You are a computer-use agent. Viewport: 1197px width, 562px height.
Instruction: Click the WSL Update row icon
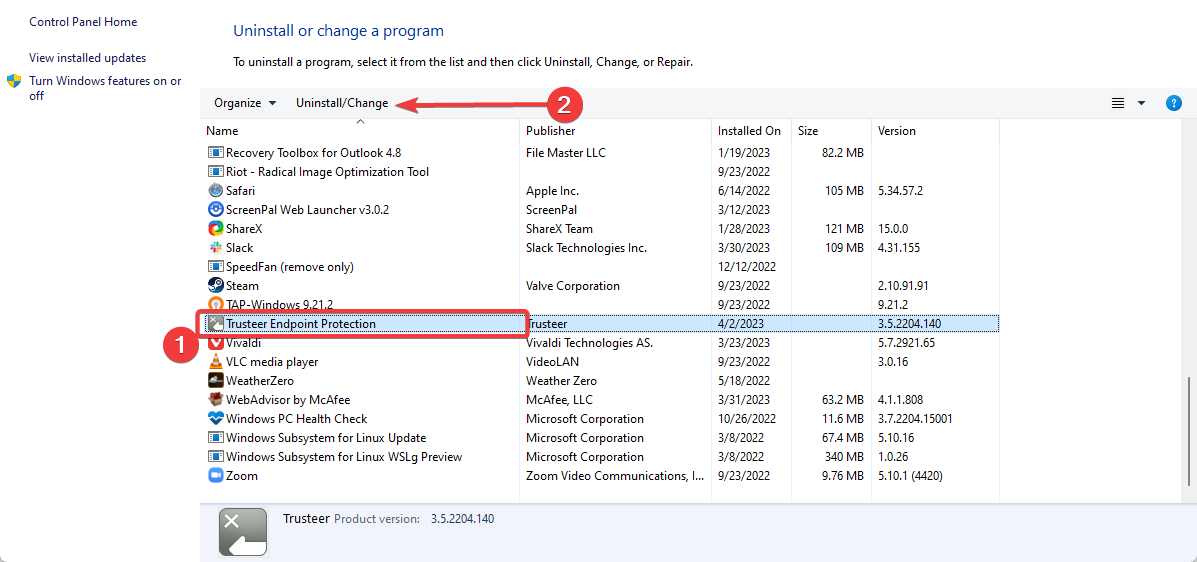215,438
